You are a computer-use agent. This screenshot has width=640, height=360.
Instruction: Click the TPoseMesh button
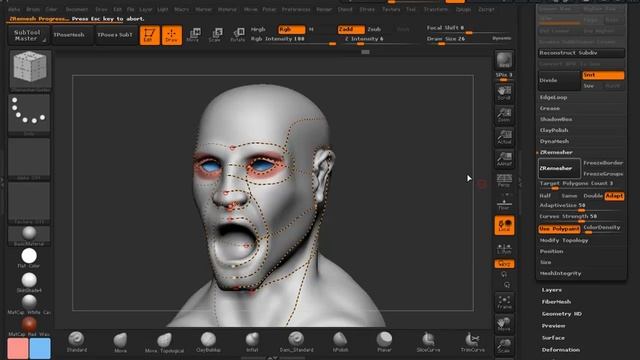click(x=71, y=35)
